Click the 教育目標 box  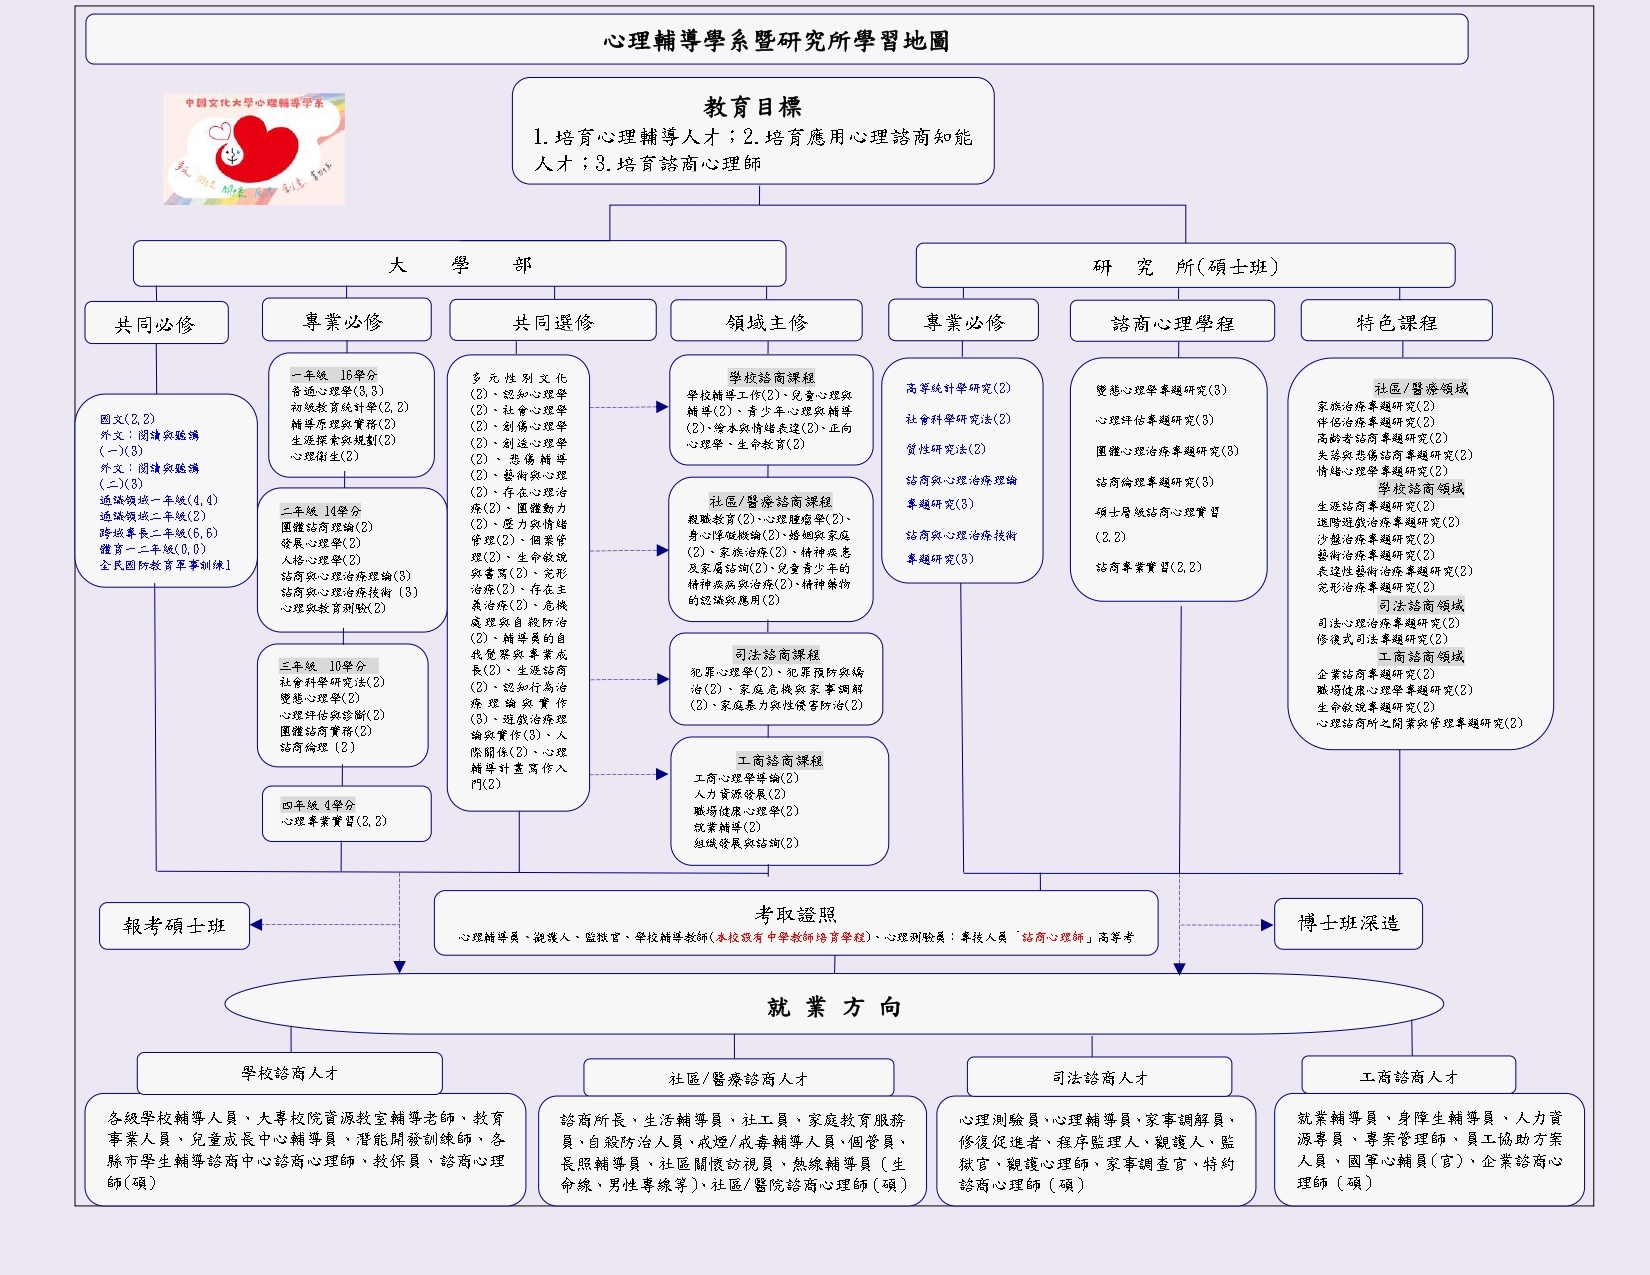(753, 131)
